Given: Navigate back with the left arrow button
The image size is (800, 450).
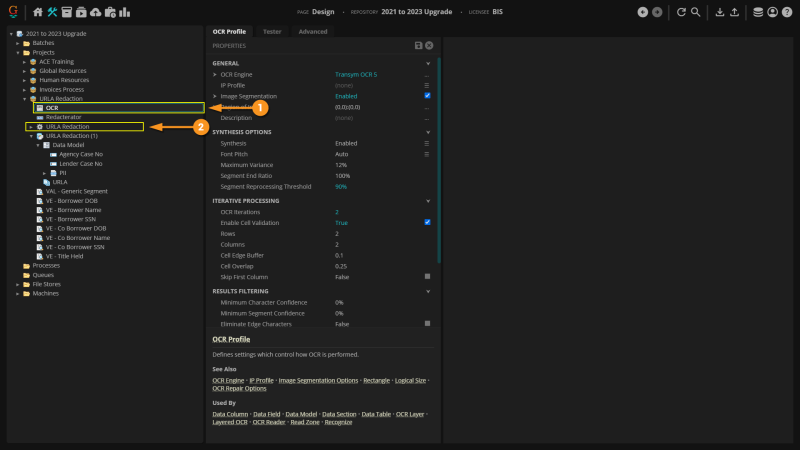Looking at the screenshot, I should (642, 12).
